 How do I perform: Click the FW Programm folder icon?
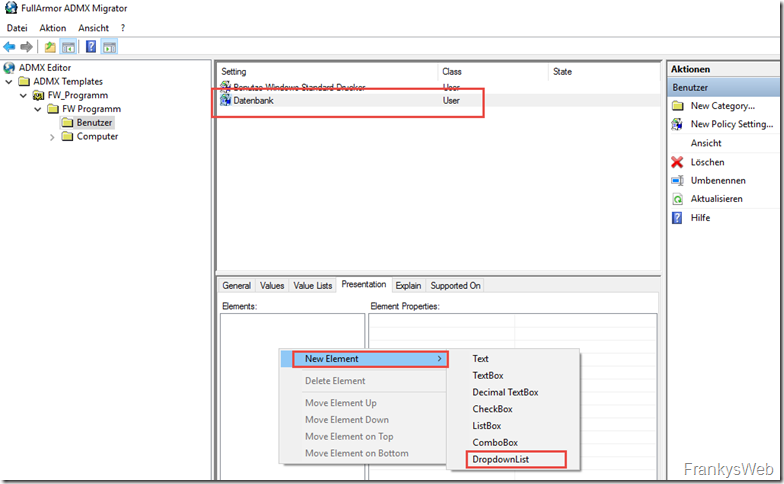[52, 109]
